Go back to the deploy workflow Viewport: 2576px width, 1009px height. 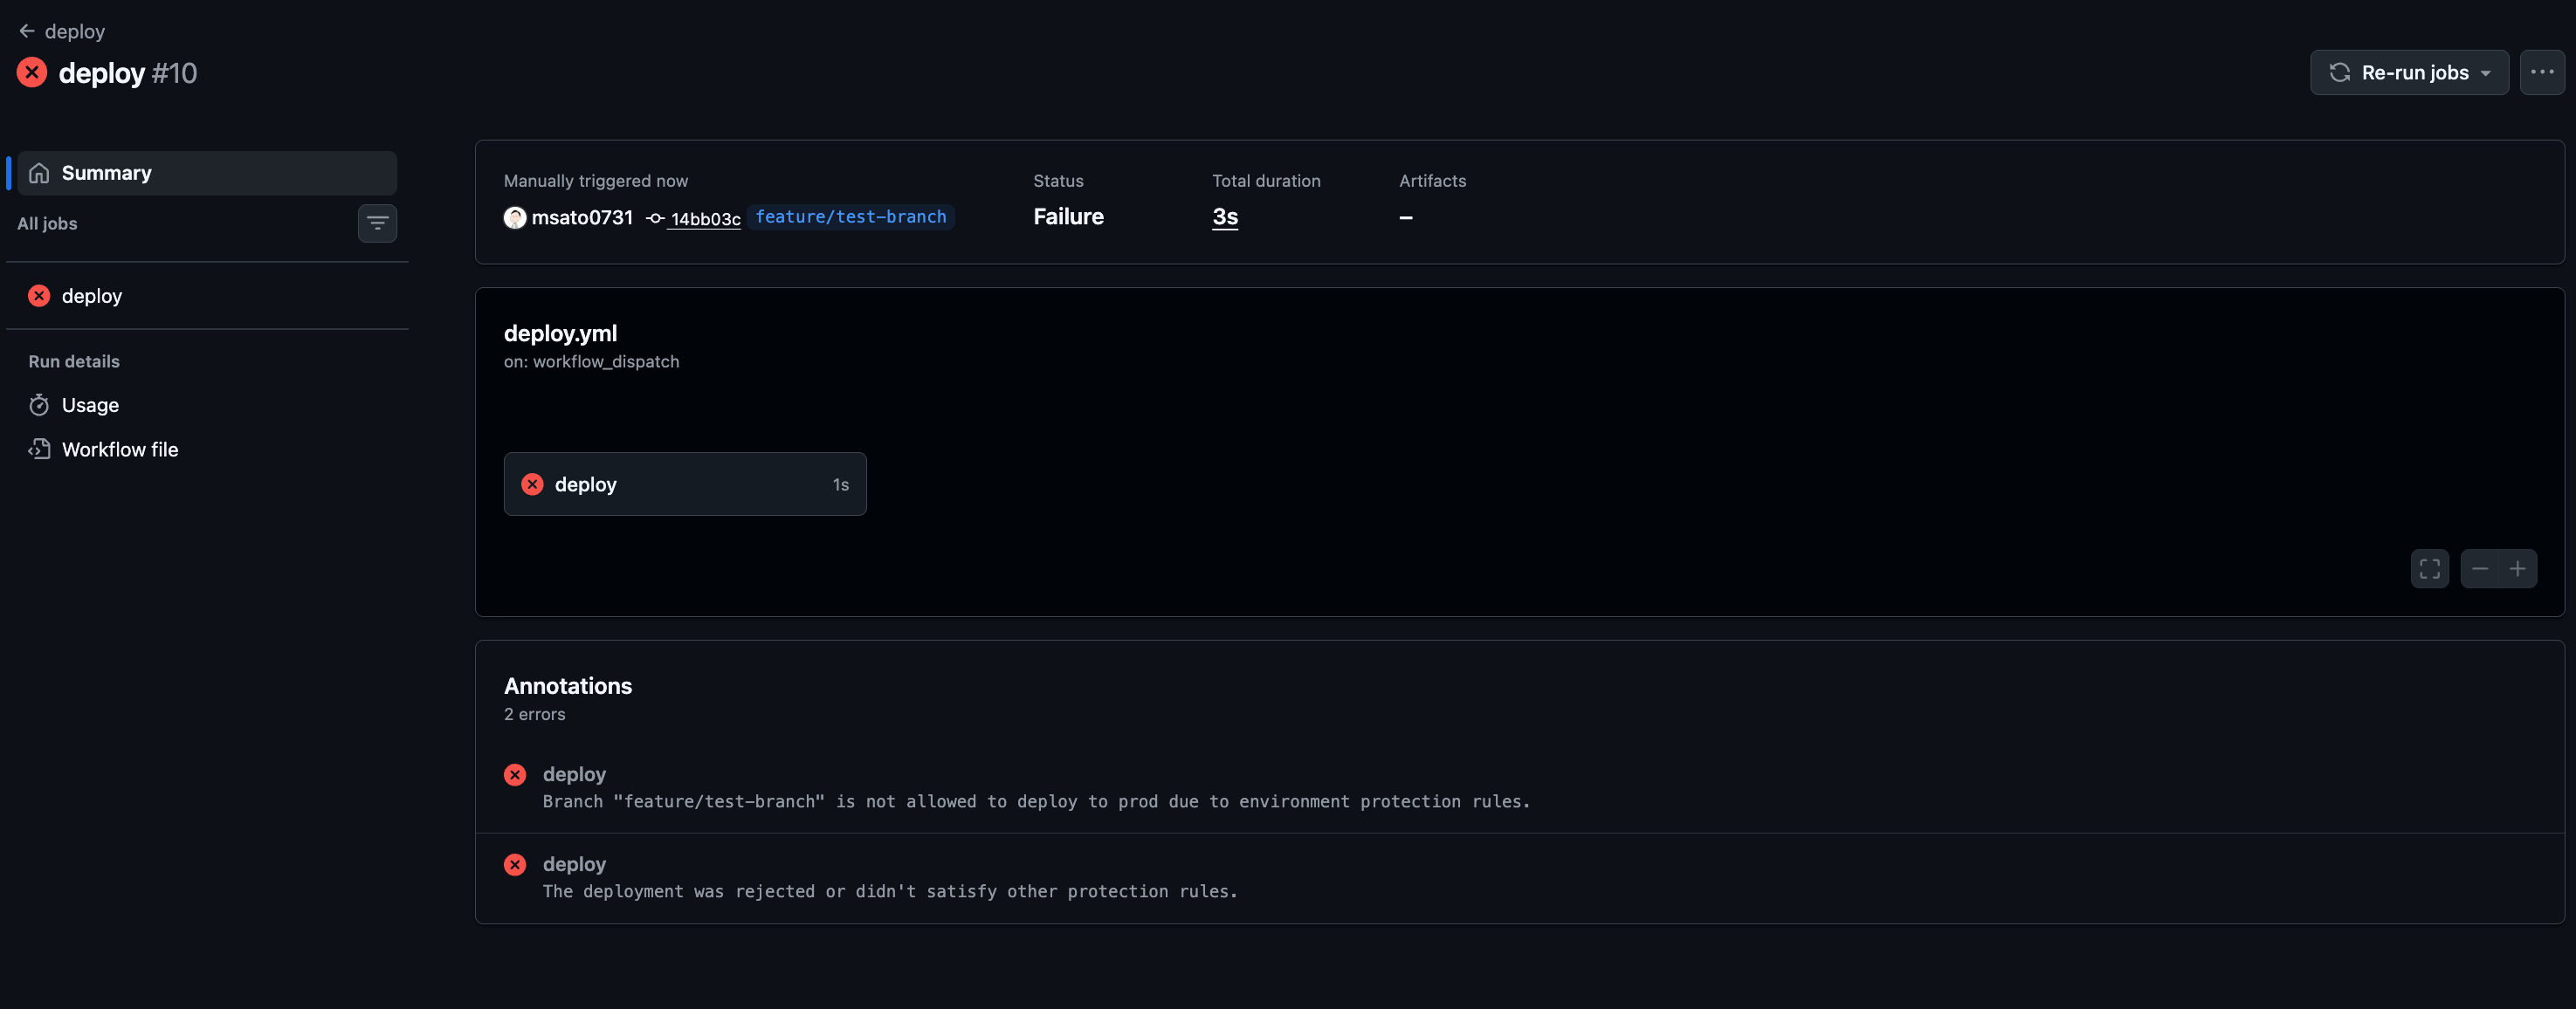click(x=62, y=31)
